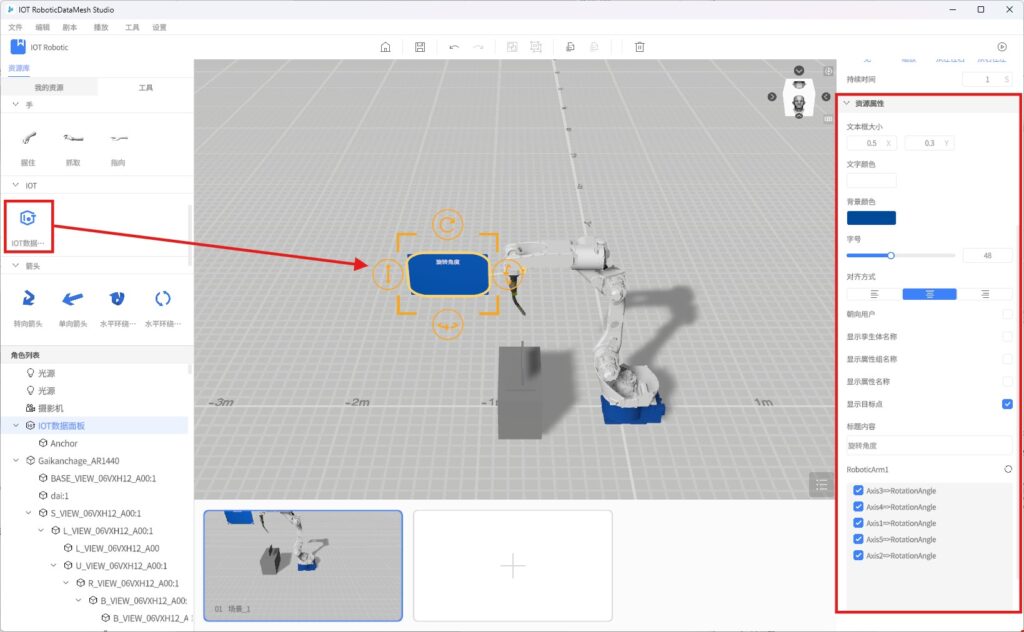This screenshot has height=632, width=1024.
Task: Click the undo arrow icon
Action: coord(454,47)
